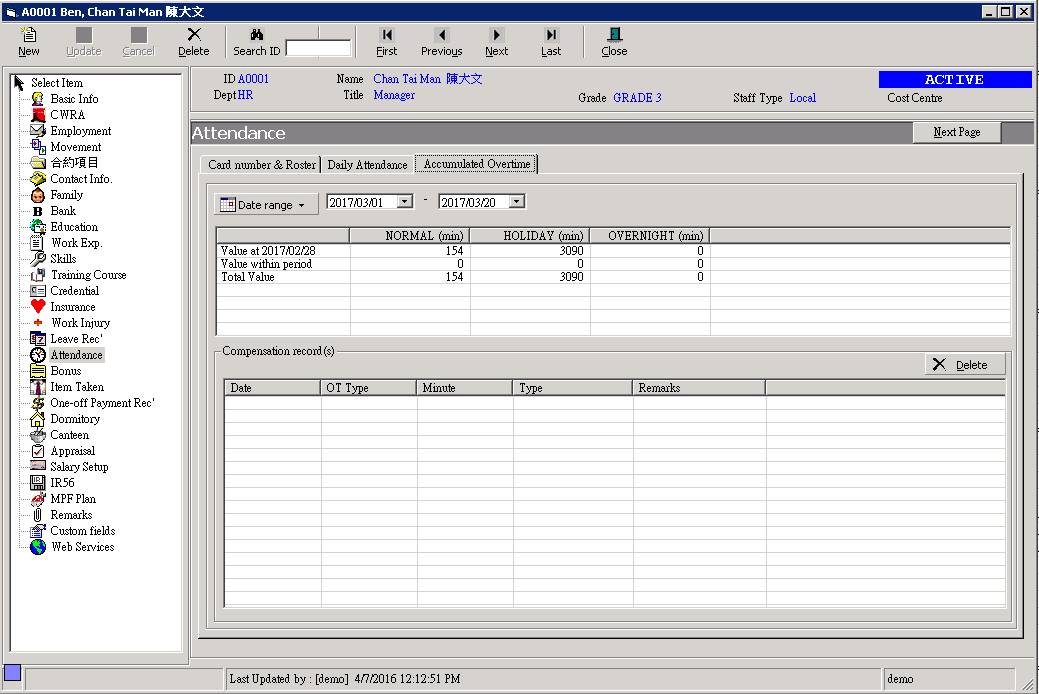This screenshot has width=1039, height=694.
Task: Open the MPF Plan sidebar item
Action: (73, 499)
